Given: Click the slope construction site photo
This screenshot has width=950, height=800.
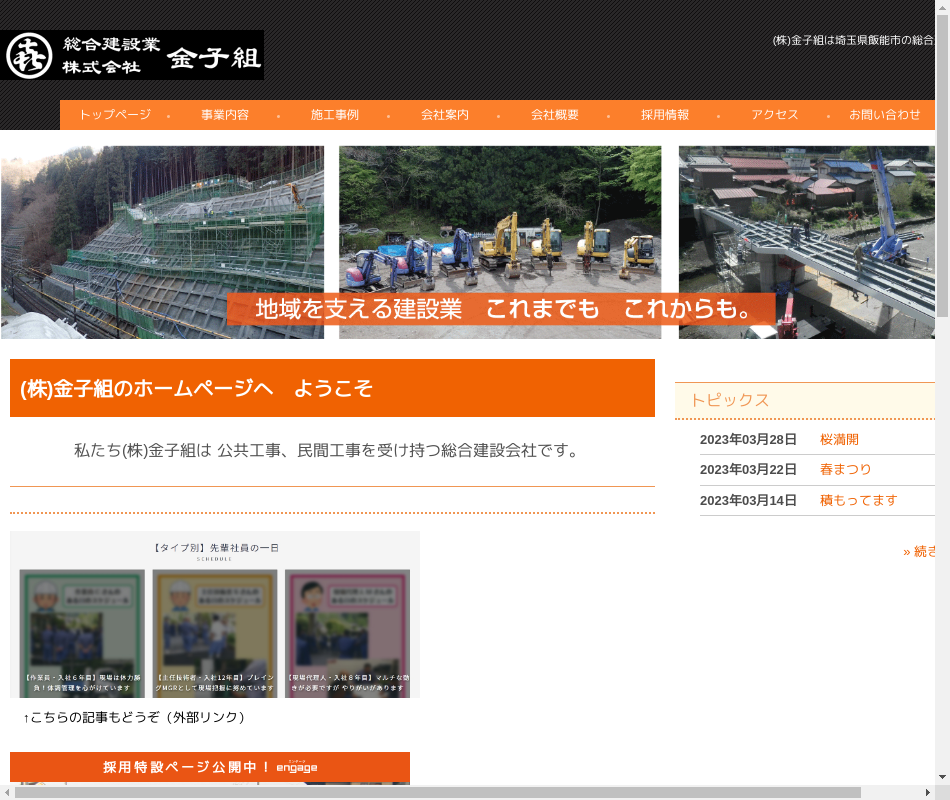Looking at the screenshot, I should [x=162, y=230].
